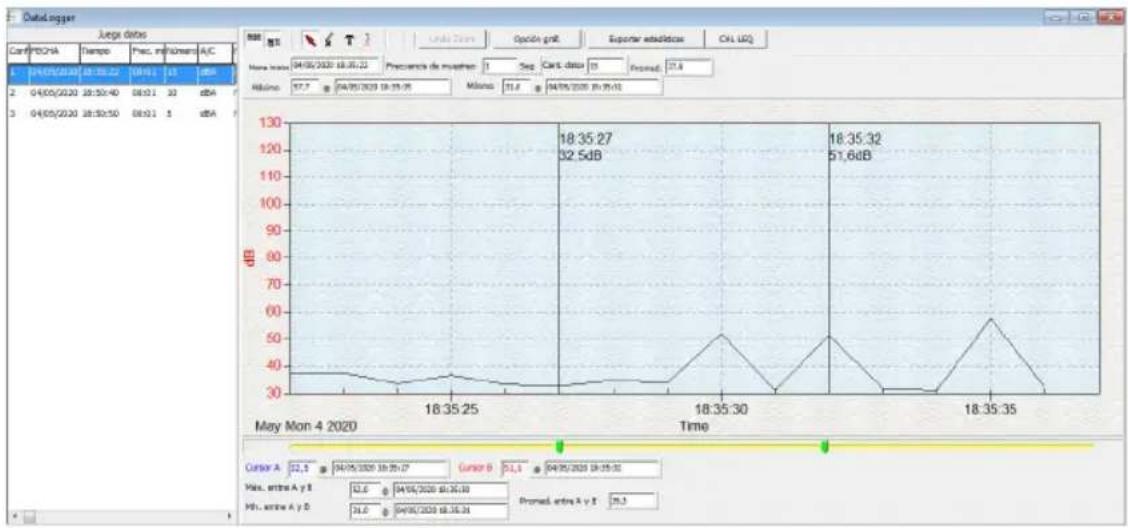
Task: Click the Mín. entre A y B value field
Action: point(364,511)
